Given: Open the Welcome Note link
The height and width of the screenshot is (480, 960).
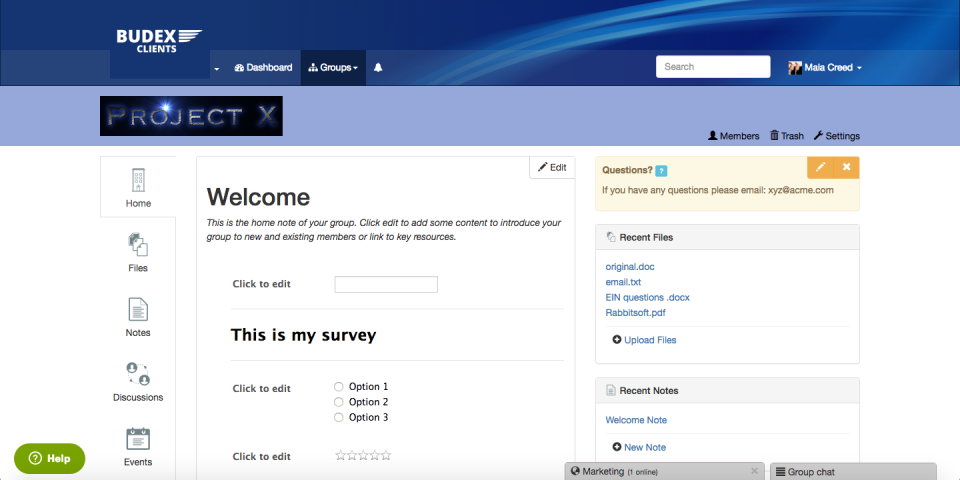Looking at the screenshot, I should pos(636,420).
